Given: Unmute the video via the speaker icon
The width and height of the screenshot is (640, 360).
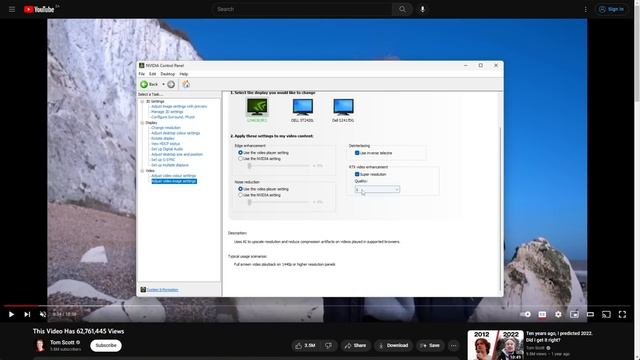Looking at the screenshot, I should coord(43,314).
